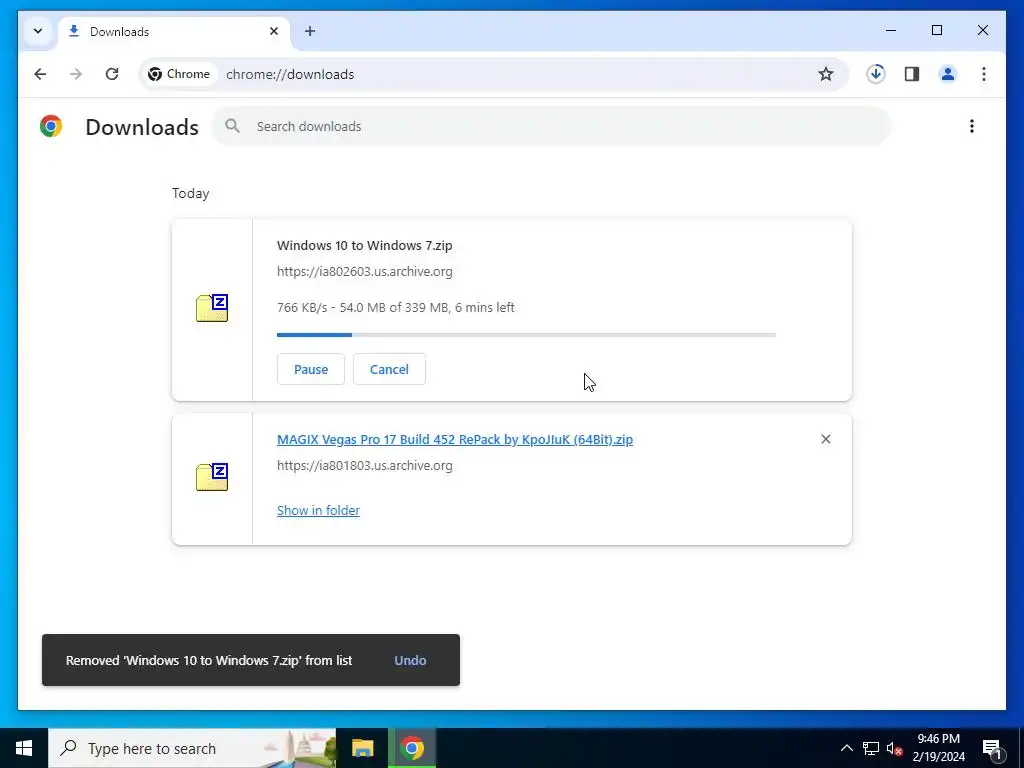Open the network status tray icon
The width and height of the screenshot is (1024, 768).
pyautogui.click(x=871, y=748)
